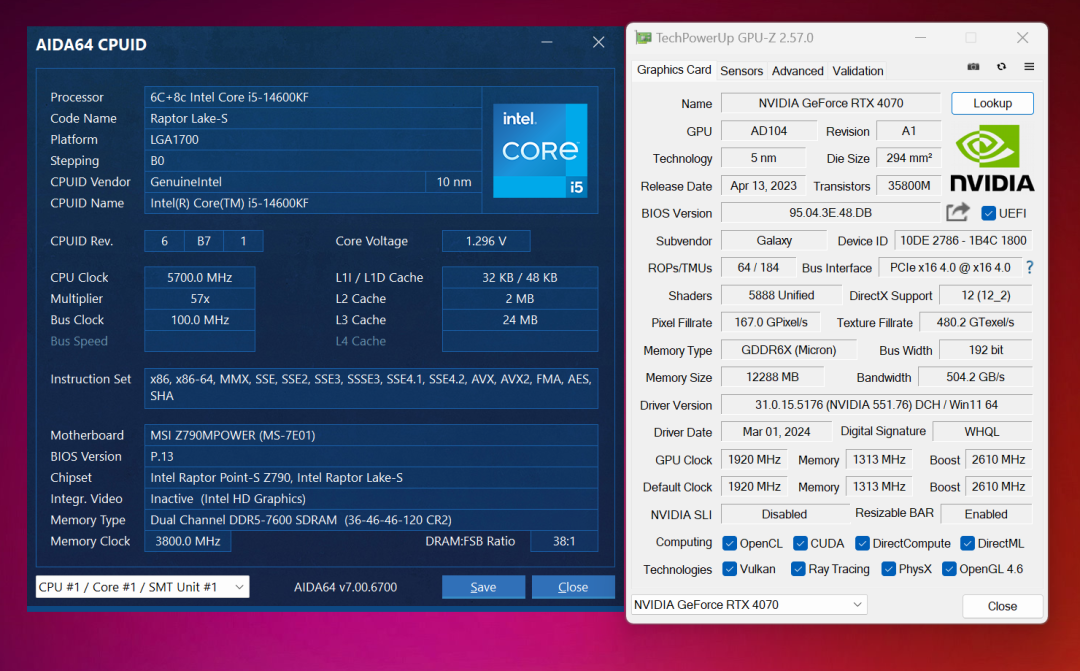Click the Resizable BAR value Enabled

pos(986,514)
